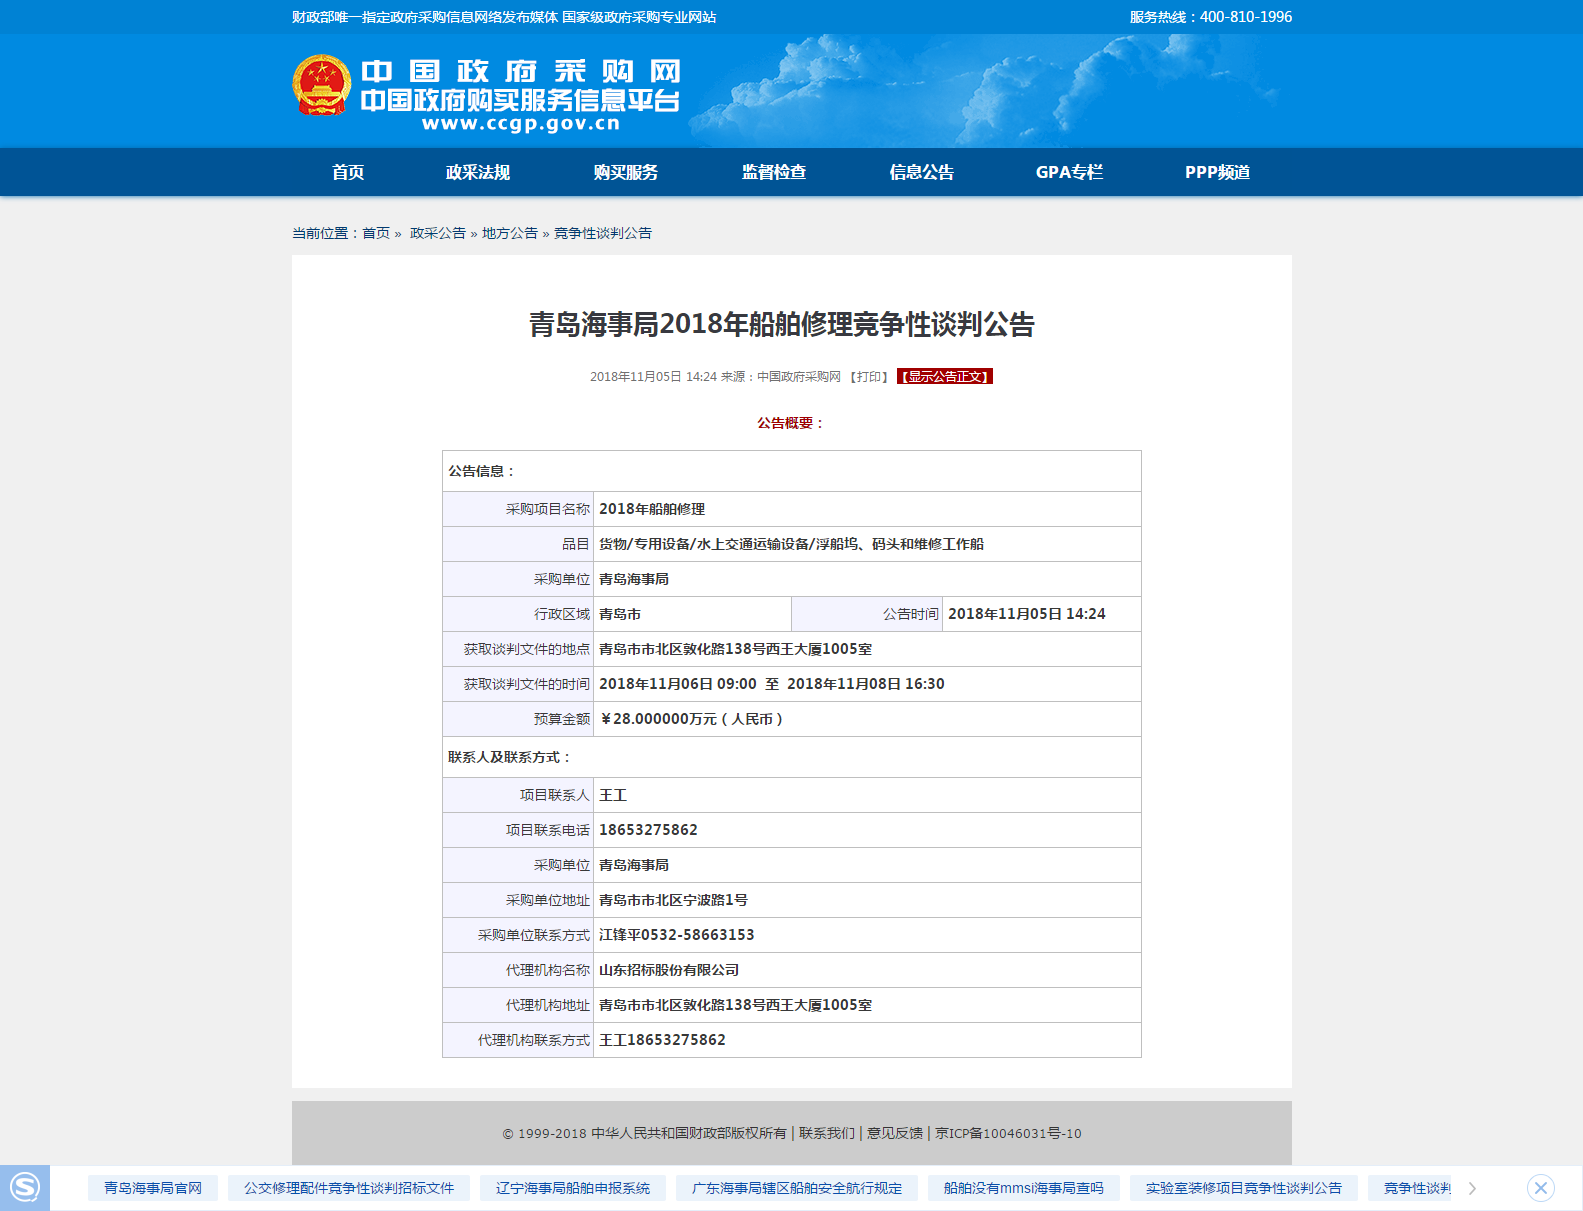This screenshot has width=1583, height=1211.
Task: Click agency contact 王工18653275862
Action: coord(662,1040)
